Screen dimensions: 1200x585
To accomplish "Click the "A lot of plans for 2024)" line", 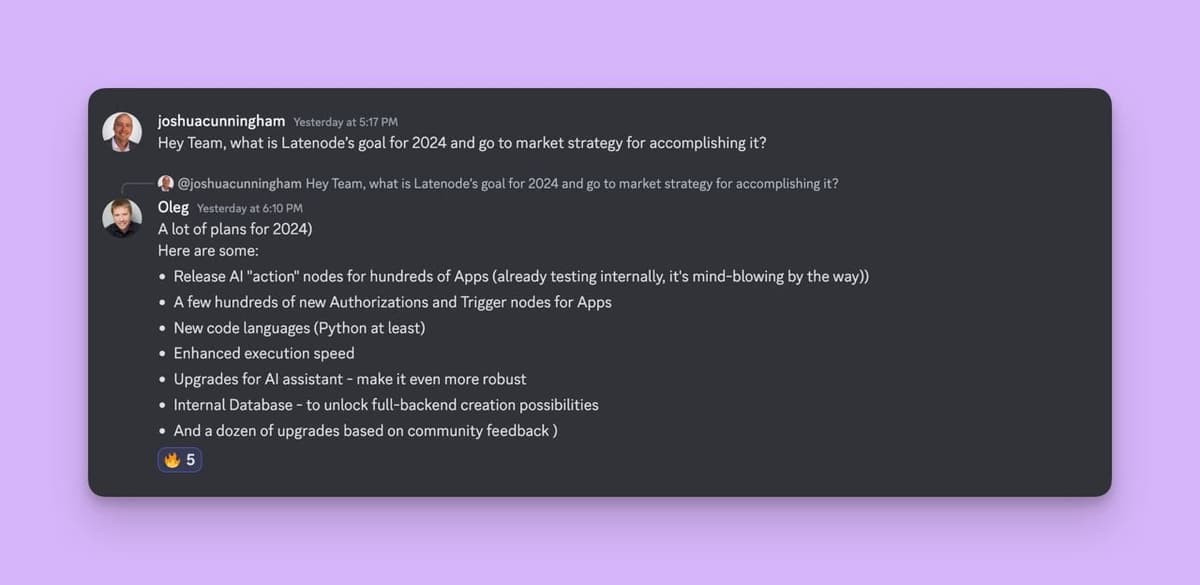I will (235, 229).
